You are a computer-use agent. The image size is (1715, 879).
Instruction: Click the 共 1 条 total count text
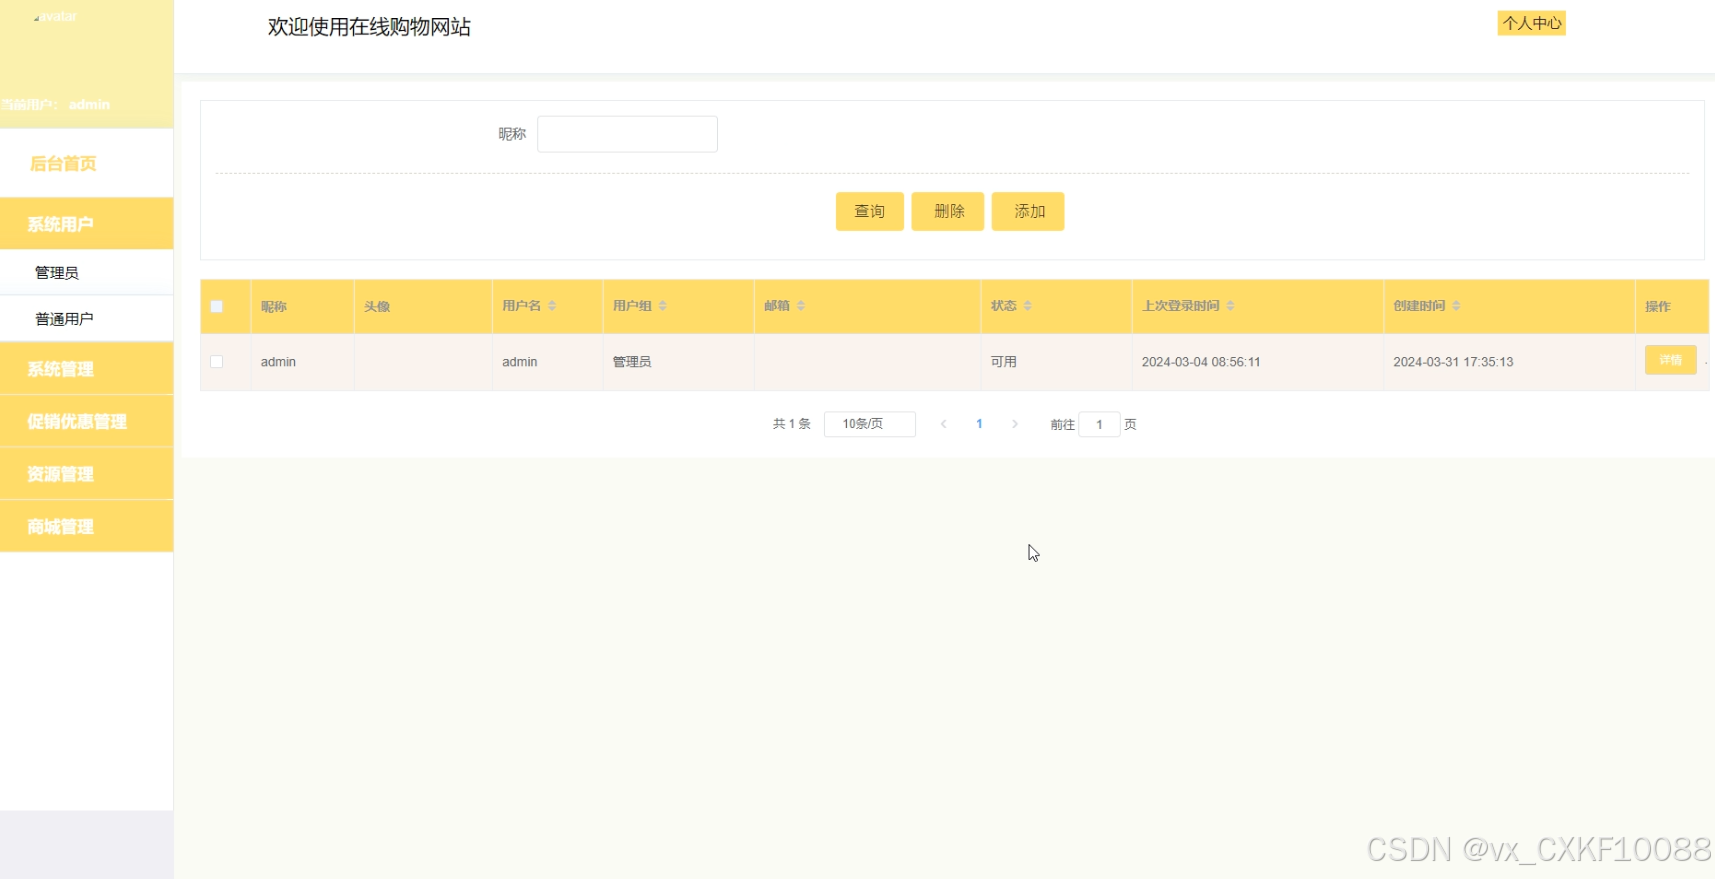point(791,424)
